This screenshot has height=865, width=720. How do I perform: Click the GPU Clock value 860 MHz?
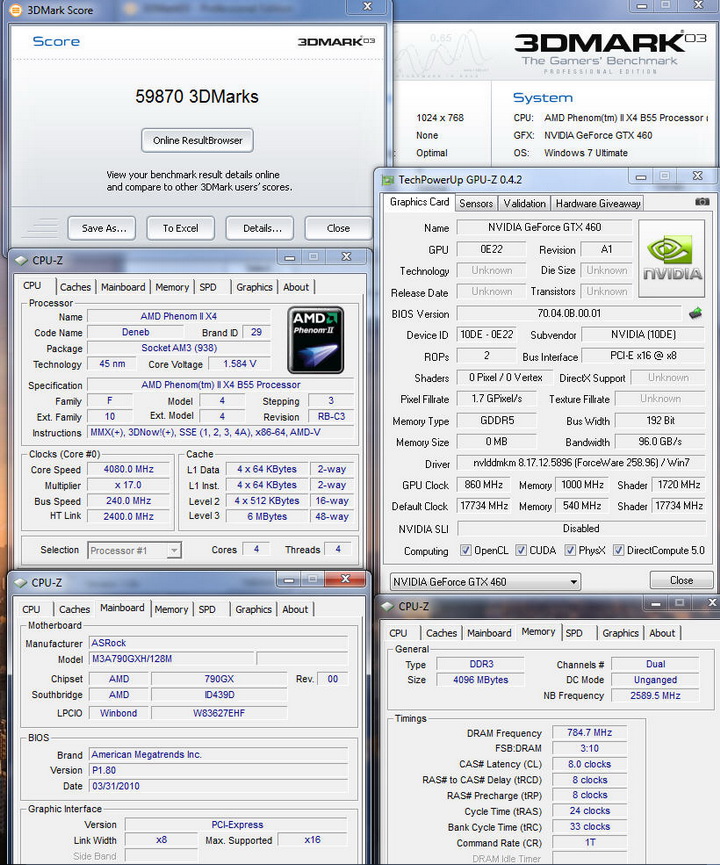pyautogui.click(x=484, y=484)
